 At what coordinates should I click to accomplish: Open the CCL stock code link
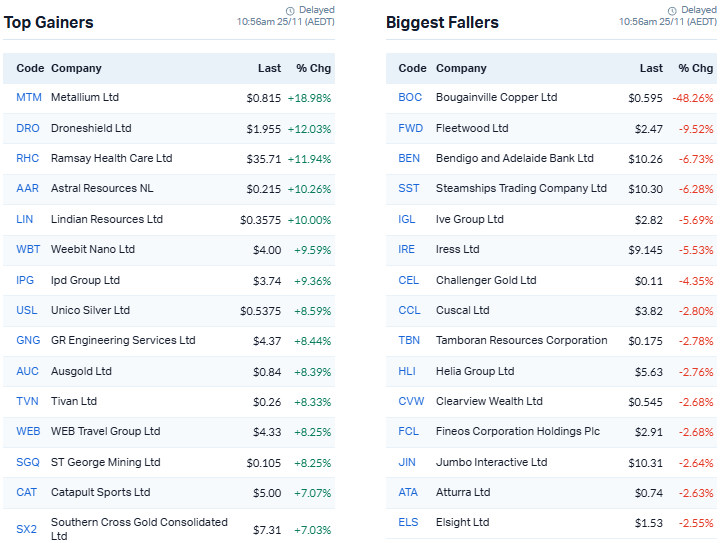pos(409,310)
